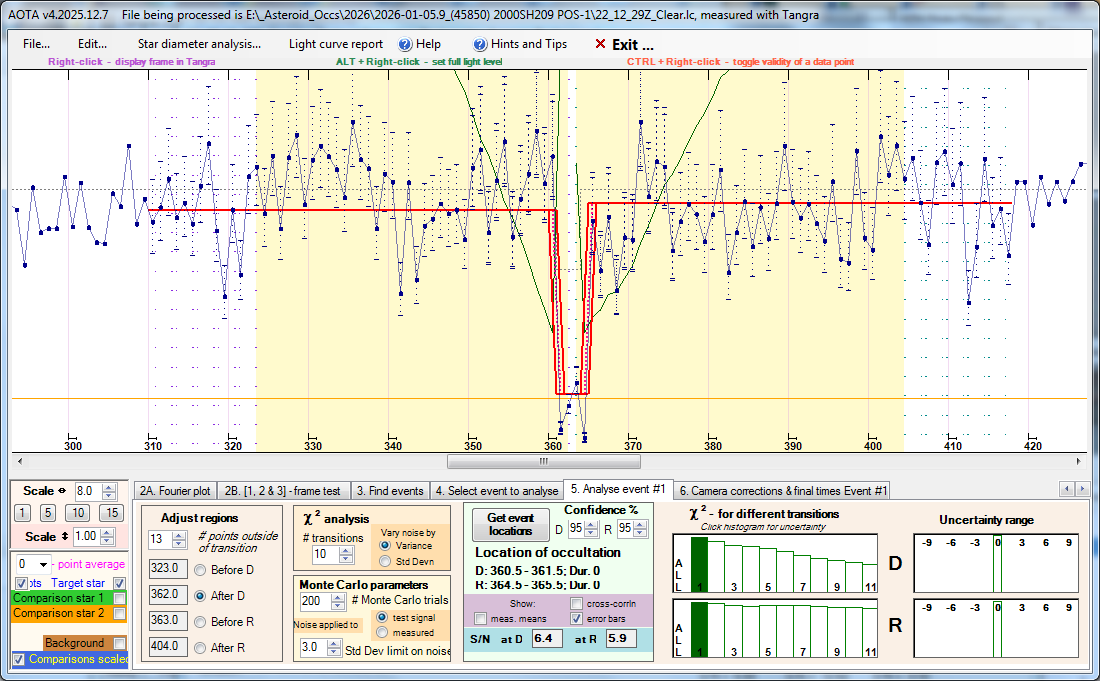Click the Get event locations button
Image resolution: width=1100 pixels, height=681 pixels.
coord(510,524)
